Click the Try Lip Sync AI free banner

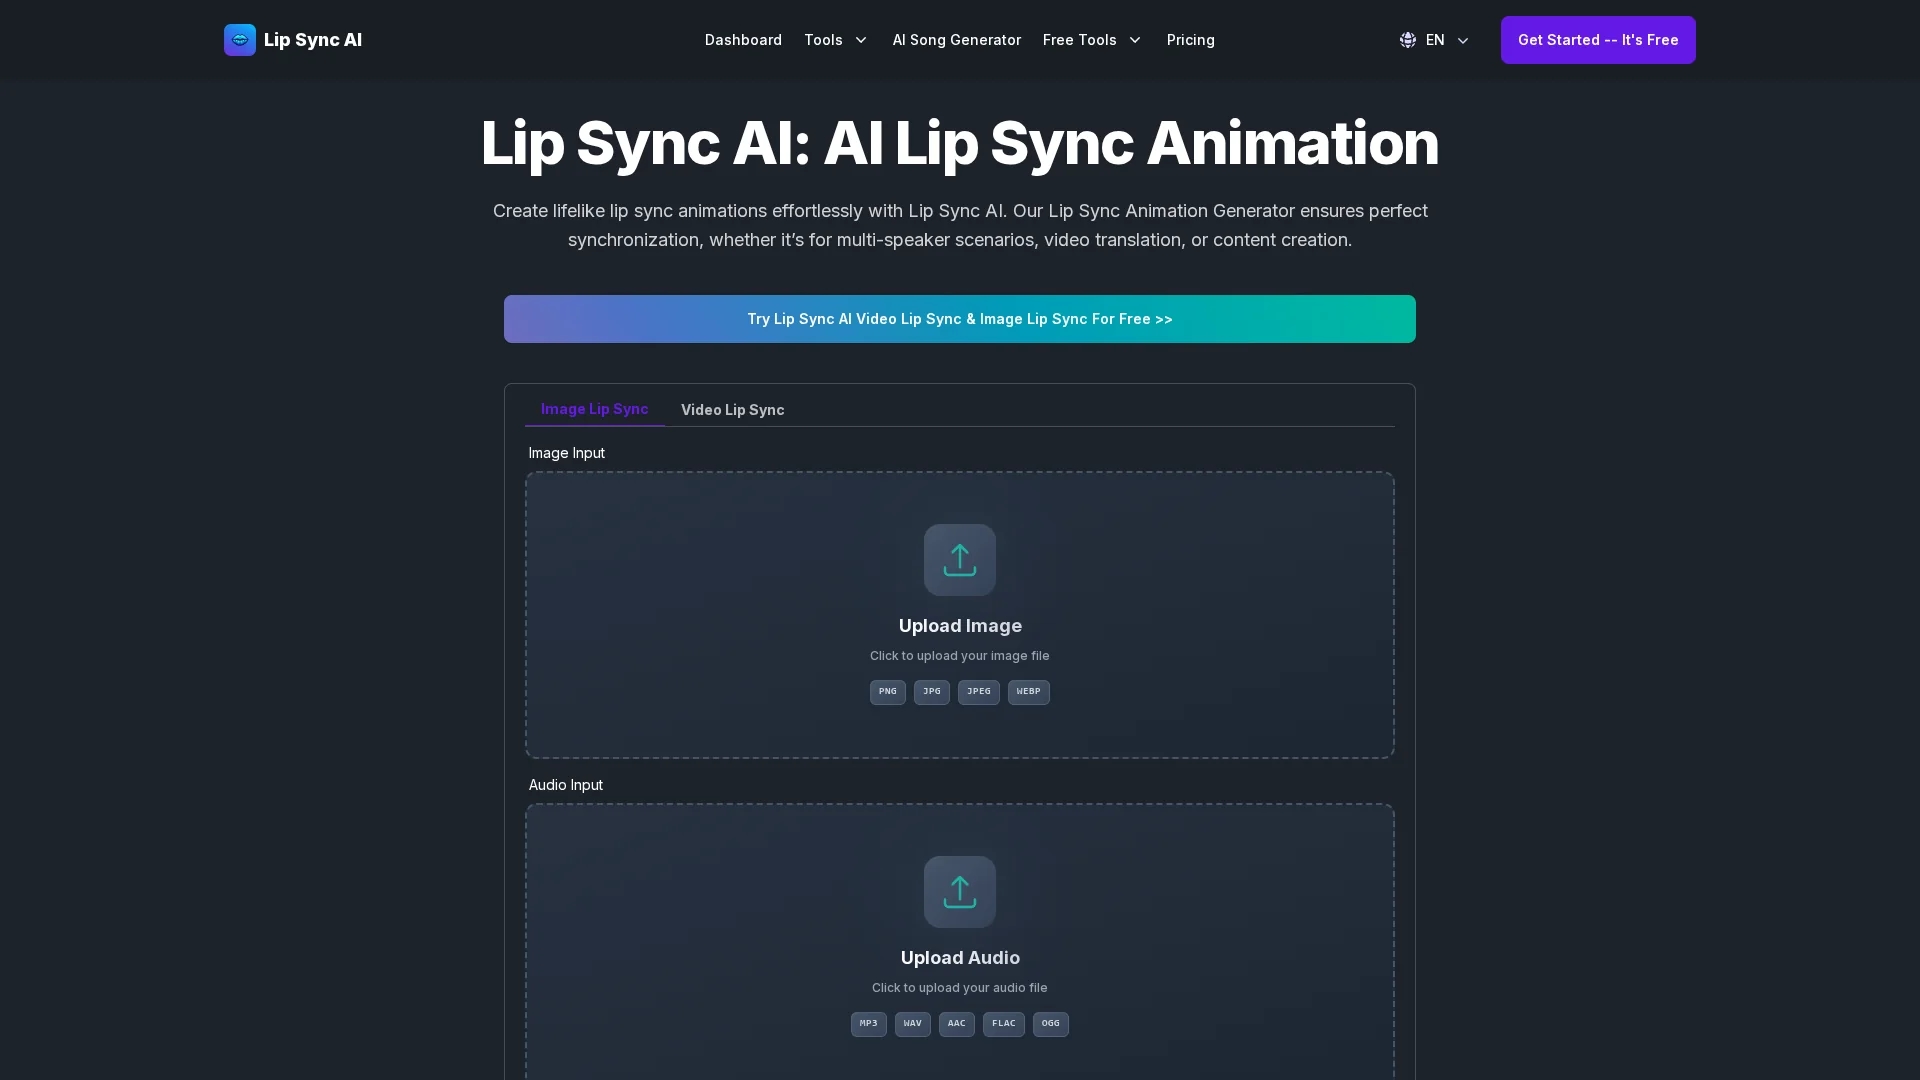pyautogui.click(x=960, y=319)
